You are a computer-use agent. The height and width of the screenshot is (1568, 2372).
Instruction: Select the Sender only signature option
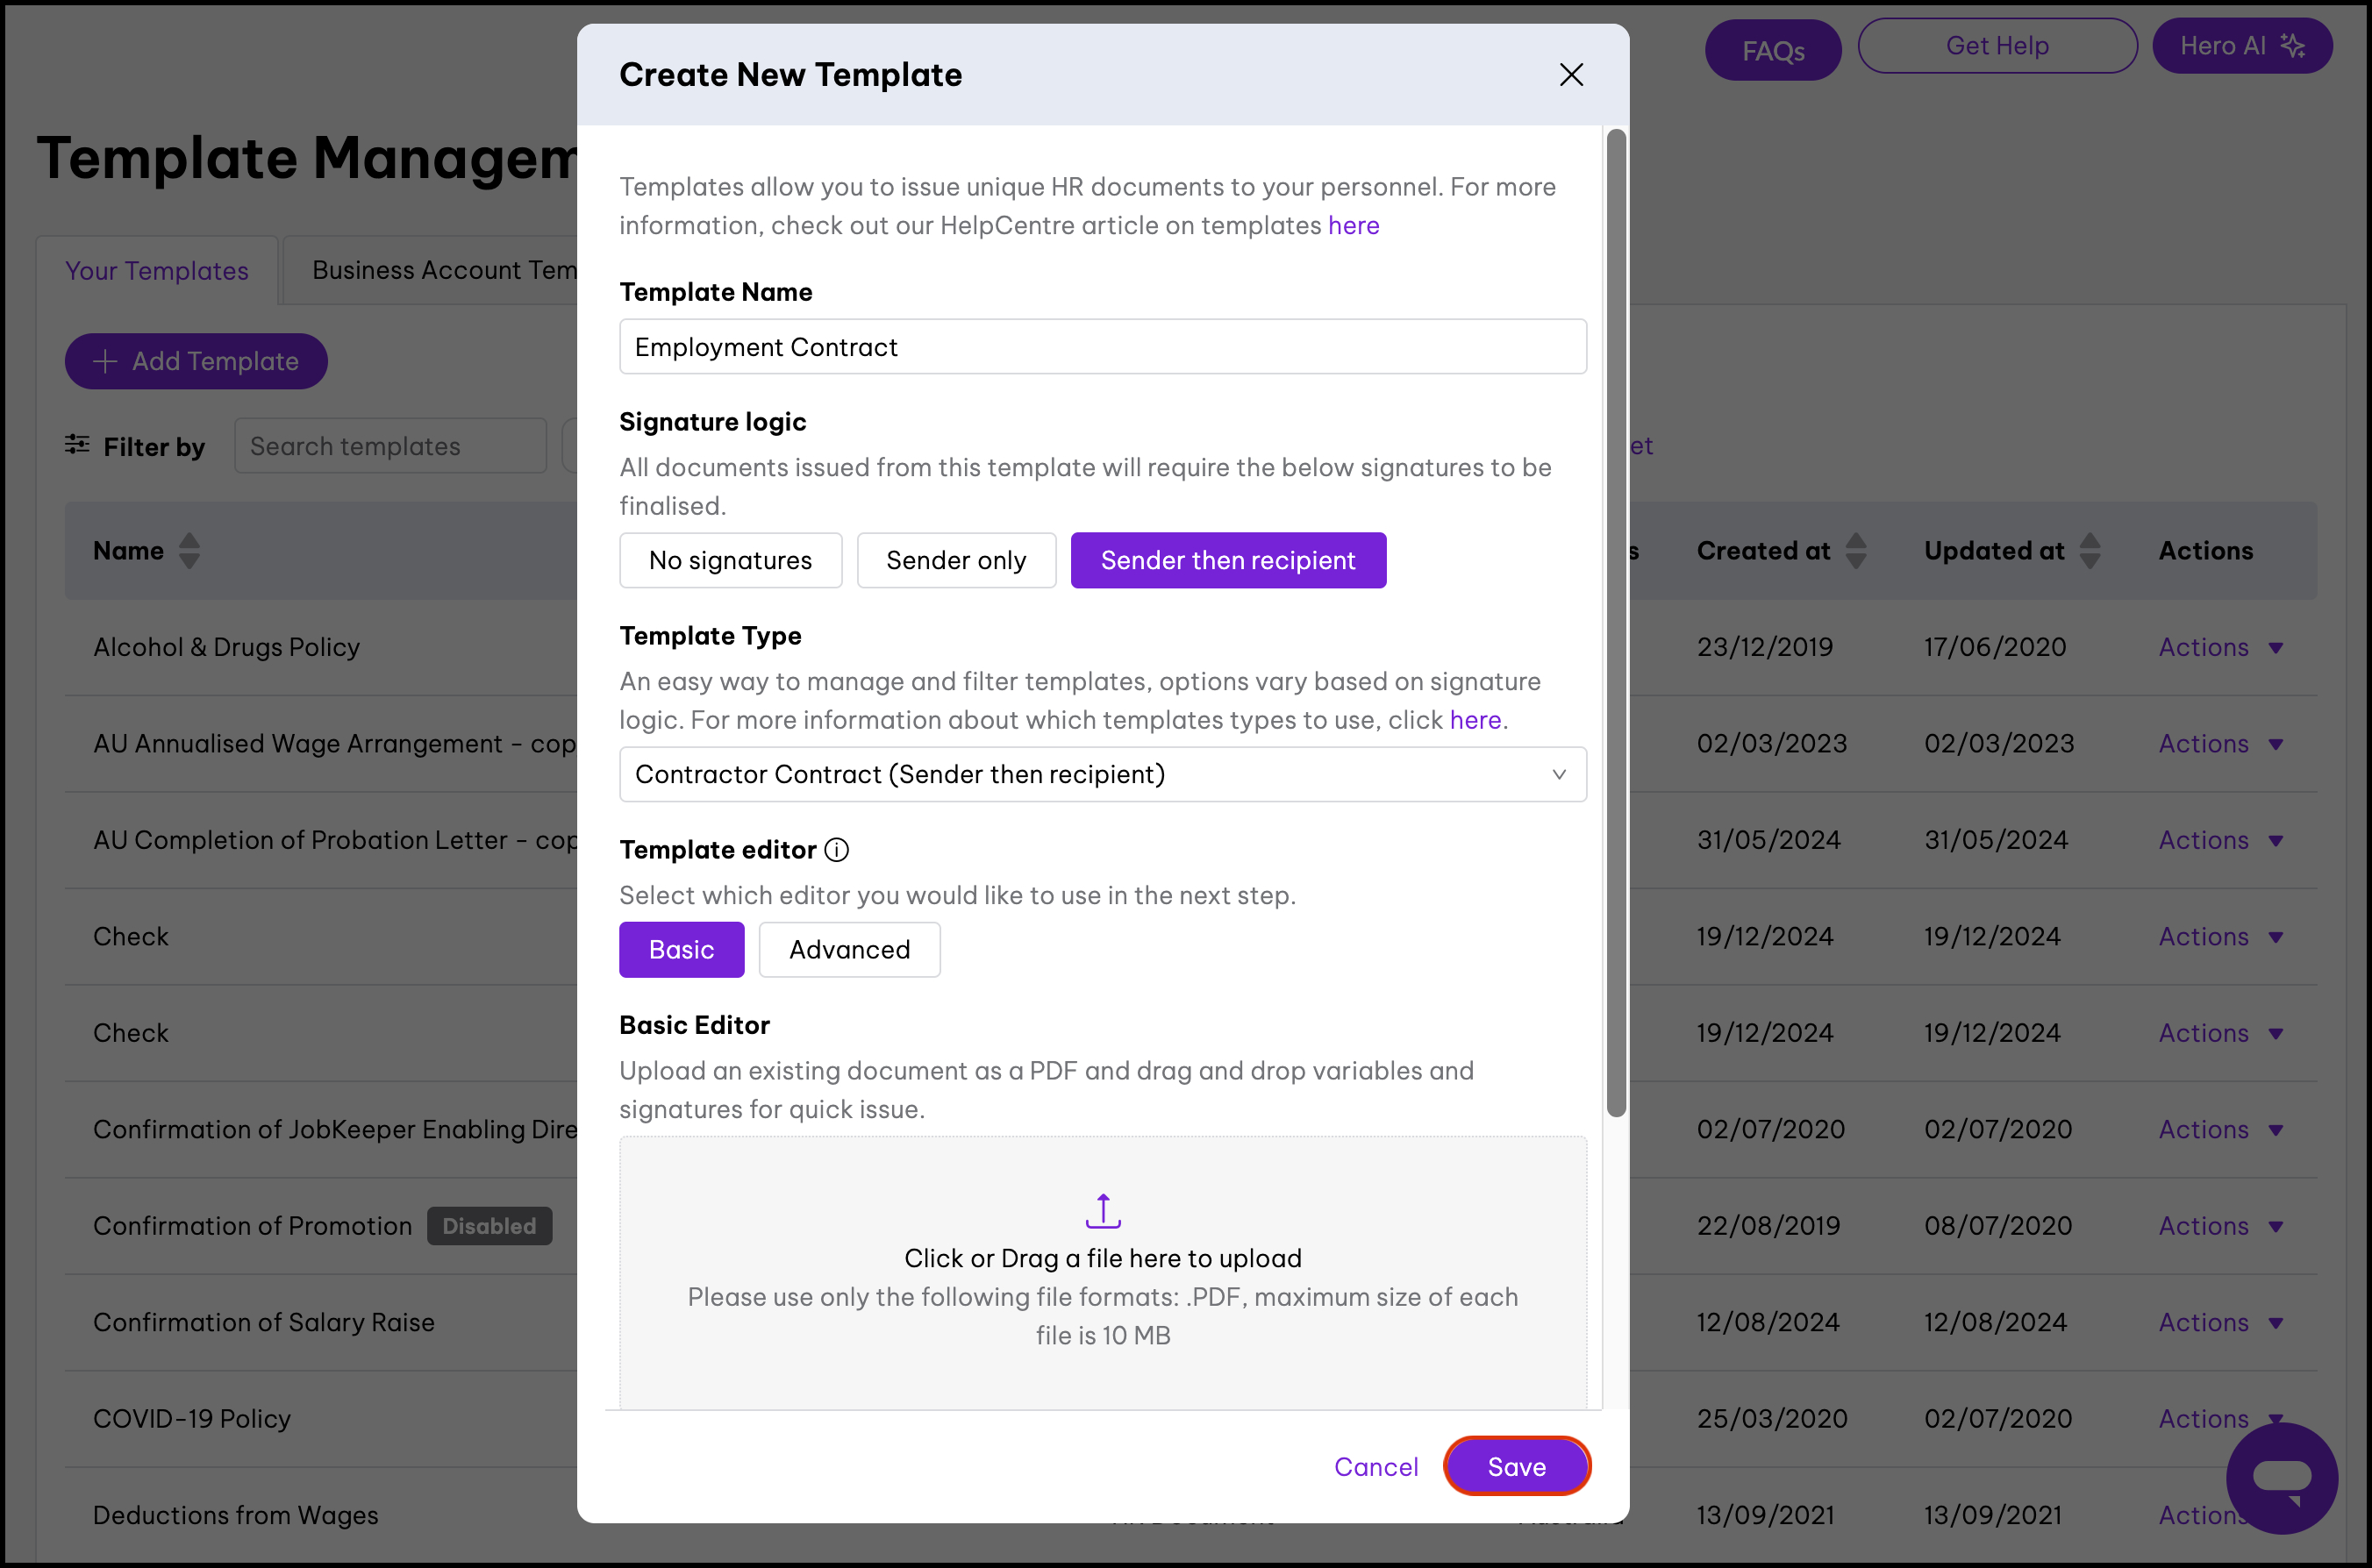click(955, 560)
